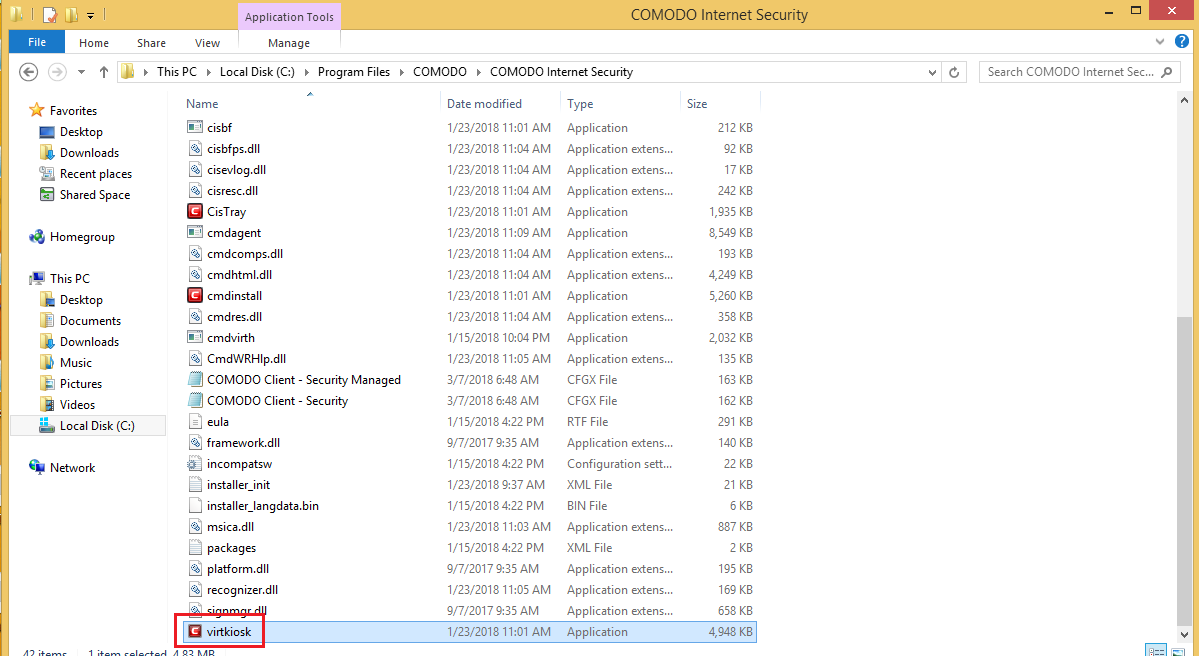Click the virtkiosk application icon
The width and height of the screenshot is (1199, 656).
point(194,632)
